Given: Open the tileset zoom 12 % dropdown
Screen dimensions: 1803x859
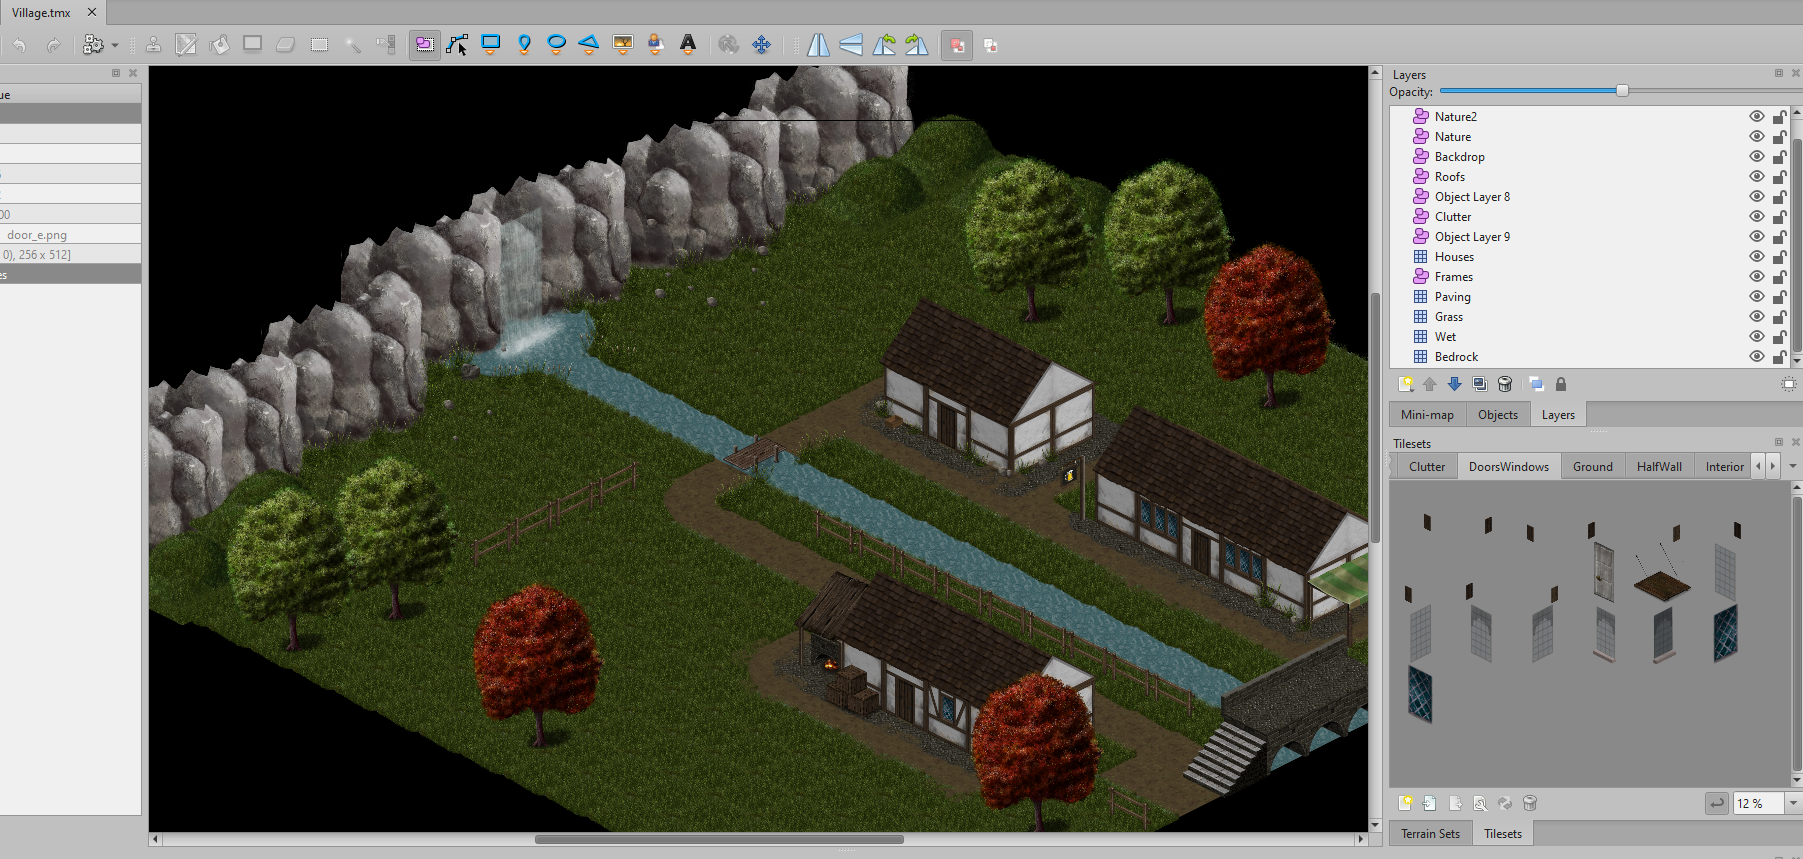Looking at the screenshot, I should click(x=1792, y=803).
